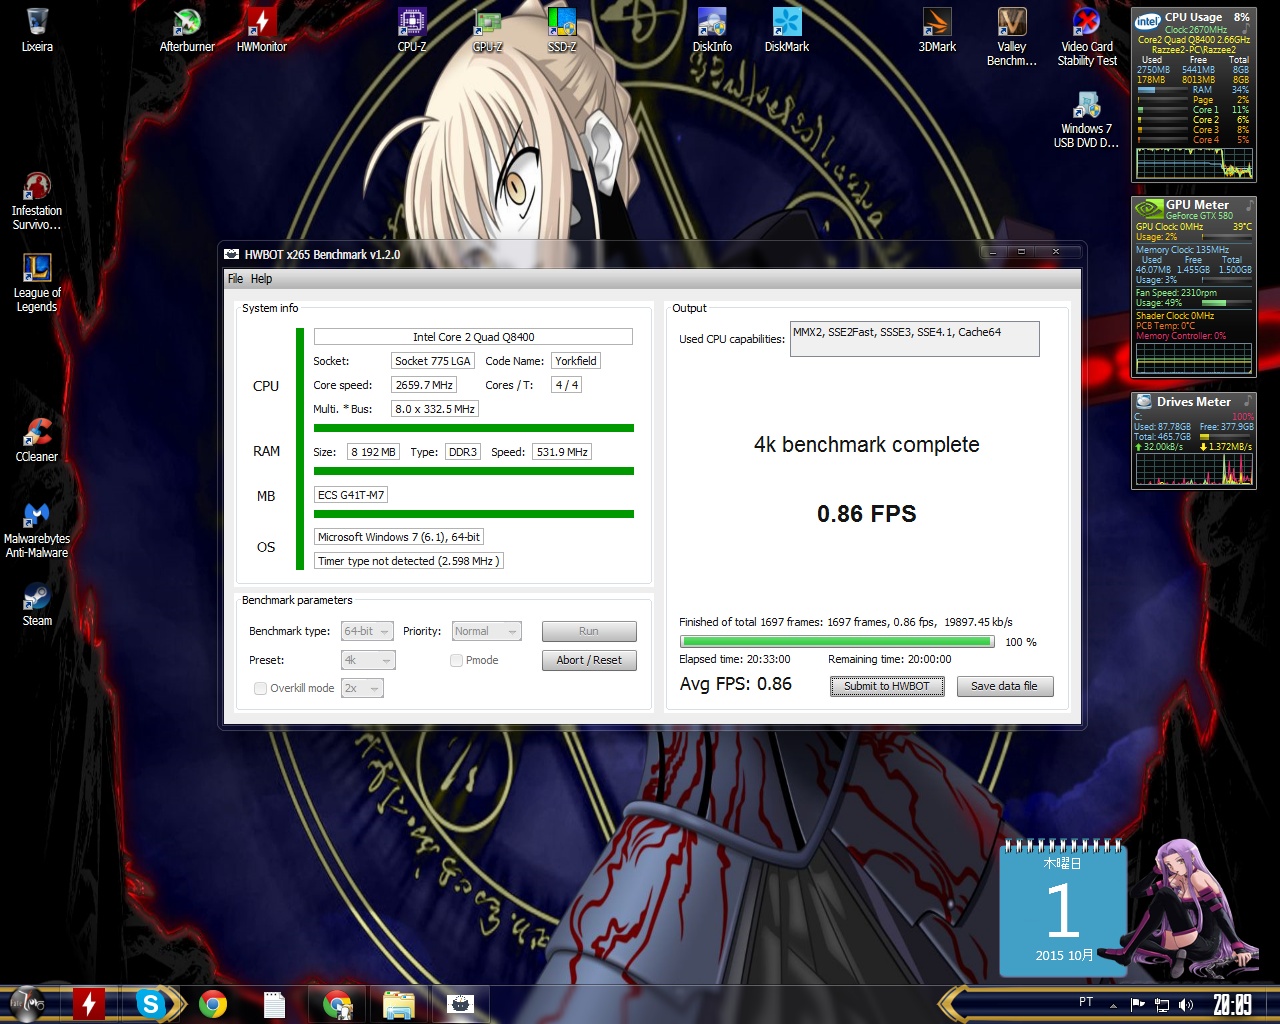Open Windows 7 USB DVD tool shortcut

point(1087,119)
